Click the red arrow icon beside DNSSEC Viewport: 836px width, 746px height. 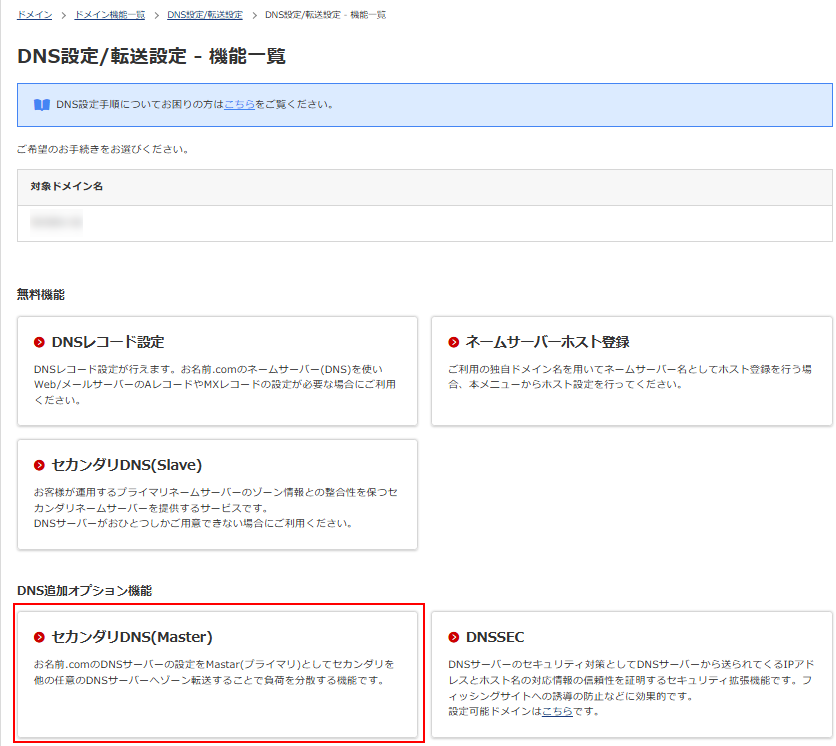pos(454,637)
